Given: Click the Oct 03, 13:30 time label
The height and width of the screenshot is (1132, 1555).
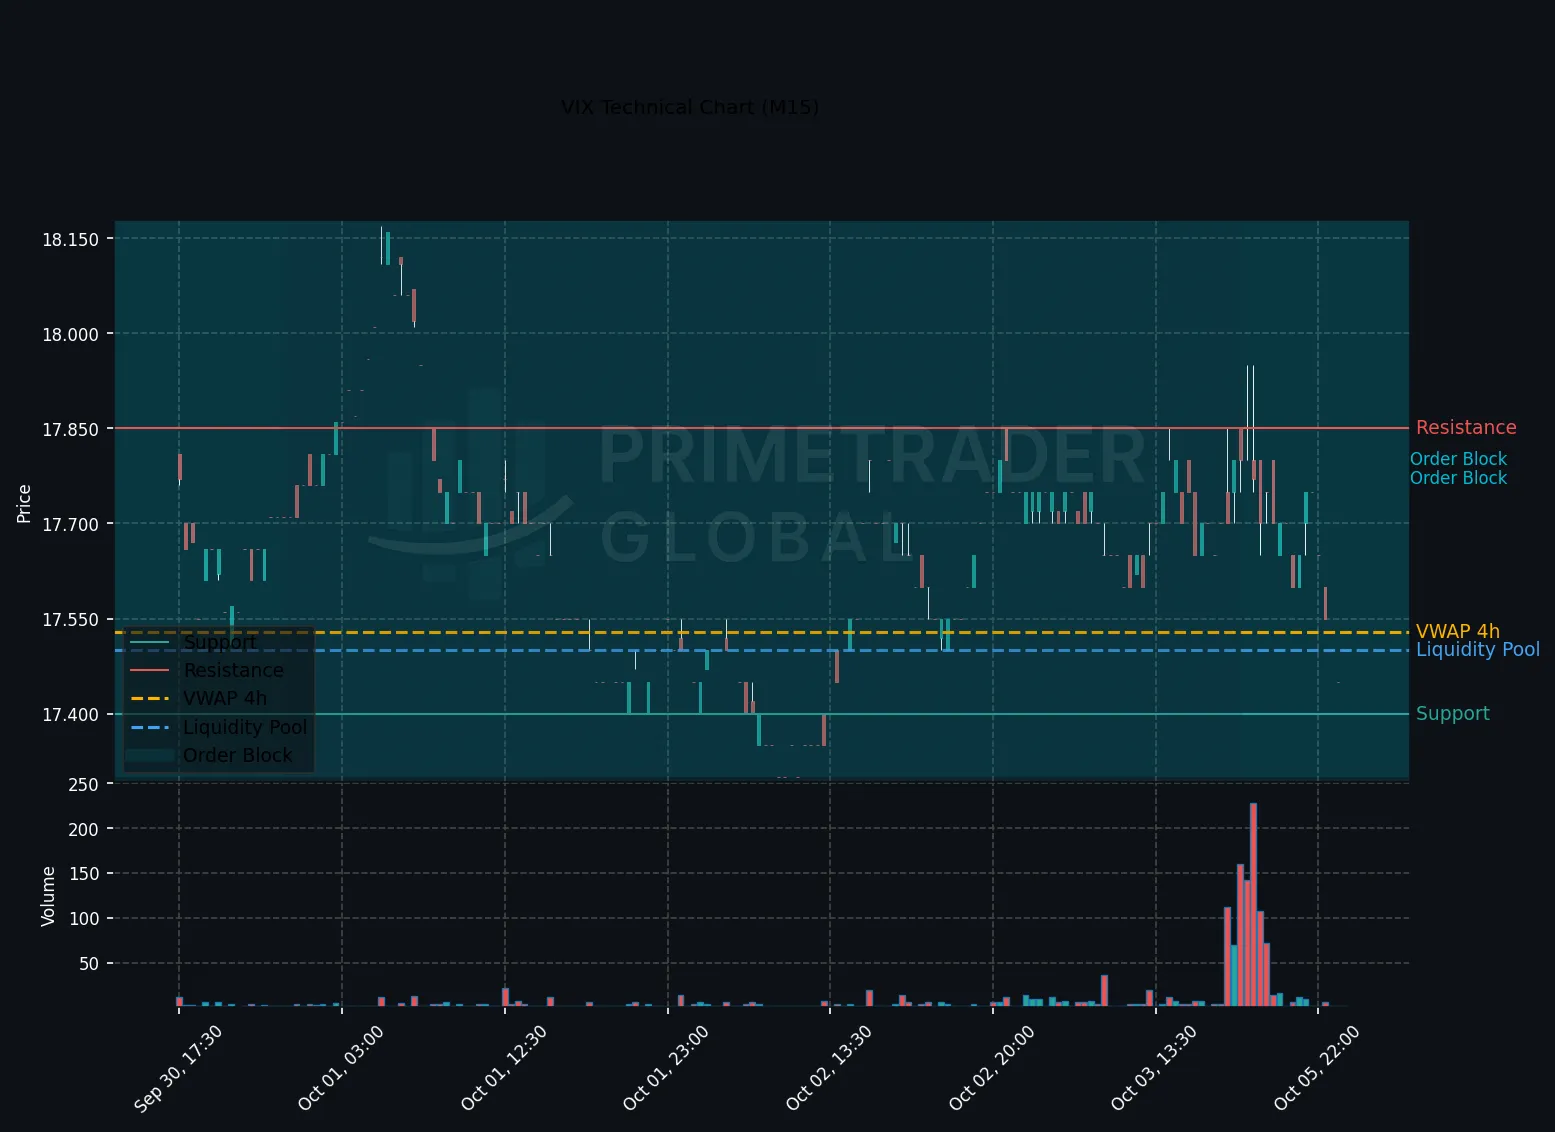Looking at the screenshot, I should (x=1154, y=1068).
